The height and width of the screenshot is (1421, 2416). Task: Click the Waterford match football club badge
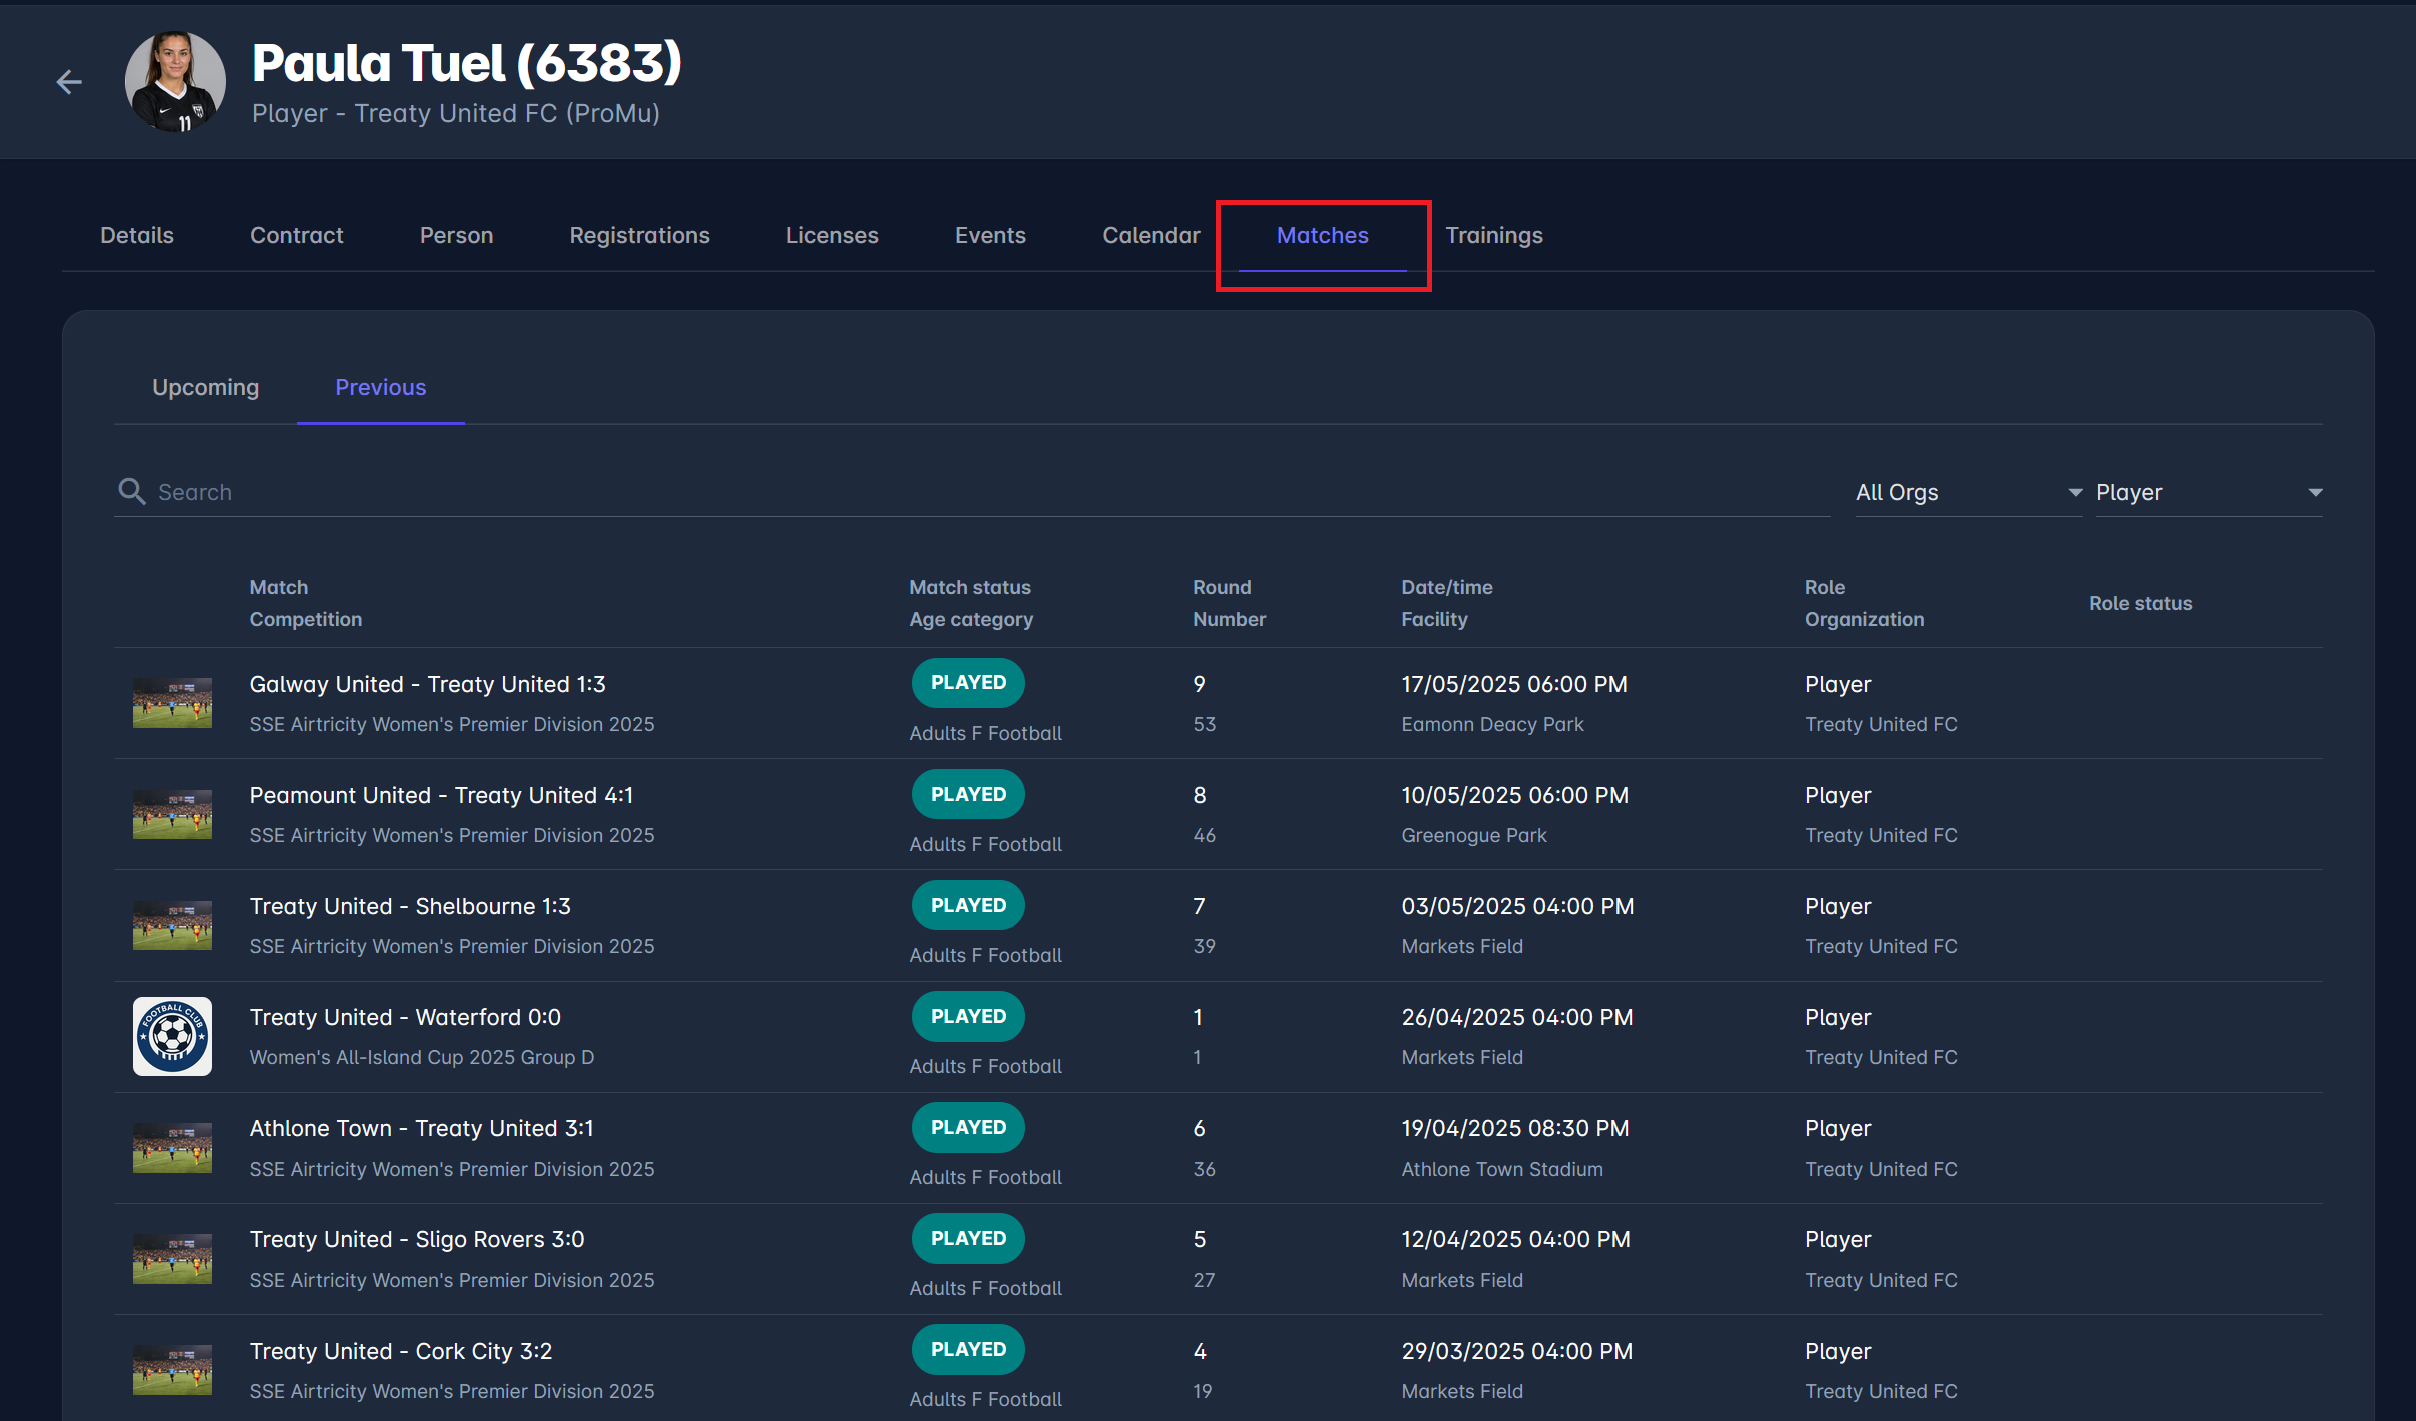pos(172,1036)
